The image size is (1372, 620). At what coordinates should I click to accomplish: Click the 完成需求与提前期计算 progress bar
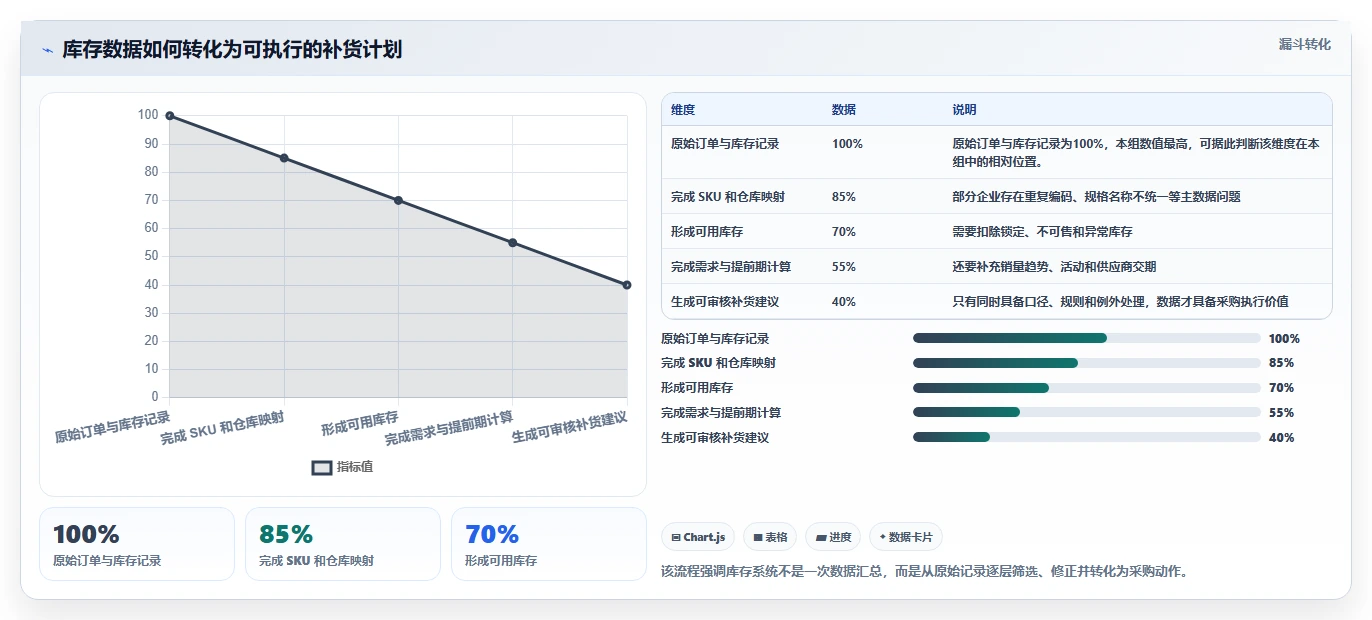(x=1087, y=412)
